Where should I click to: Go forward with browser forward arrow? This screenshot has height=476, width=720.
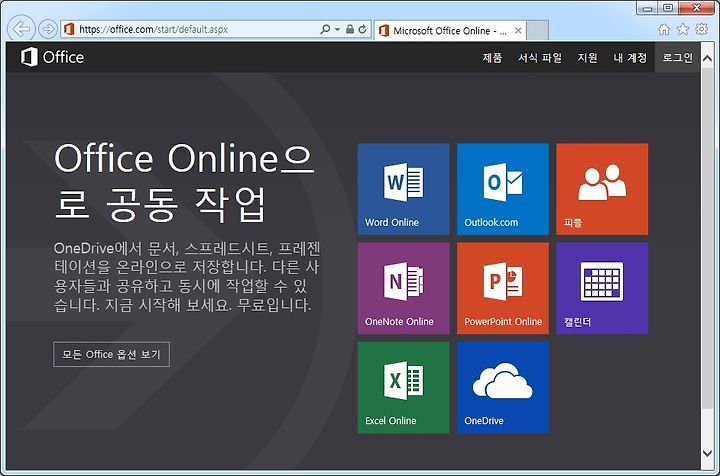coord(47,29)
